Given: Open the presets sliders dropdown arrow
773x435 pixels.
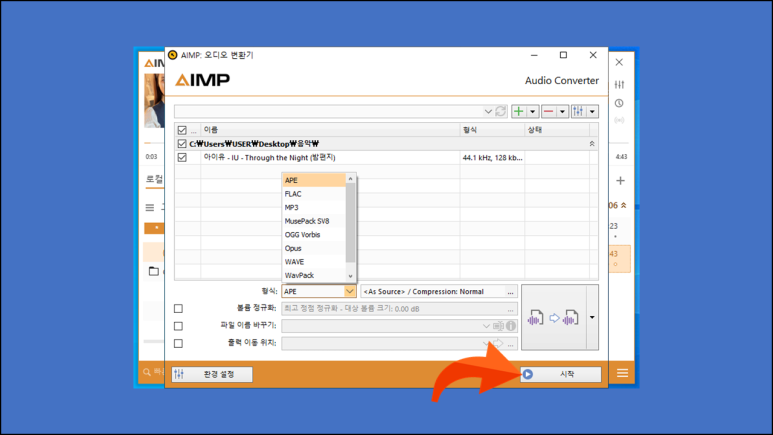Looking at the screenshot, I should (592, 111).
